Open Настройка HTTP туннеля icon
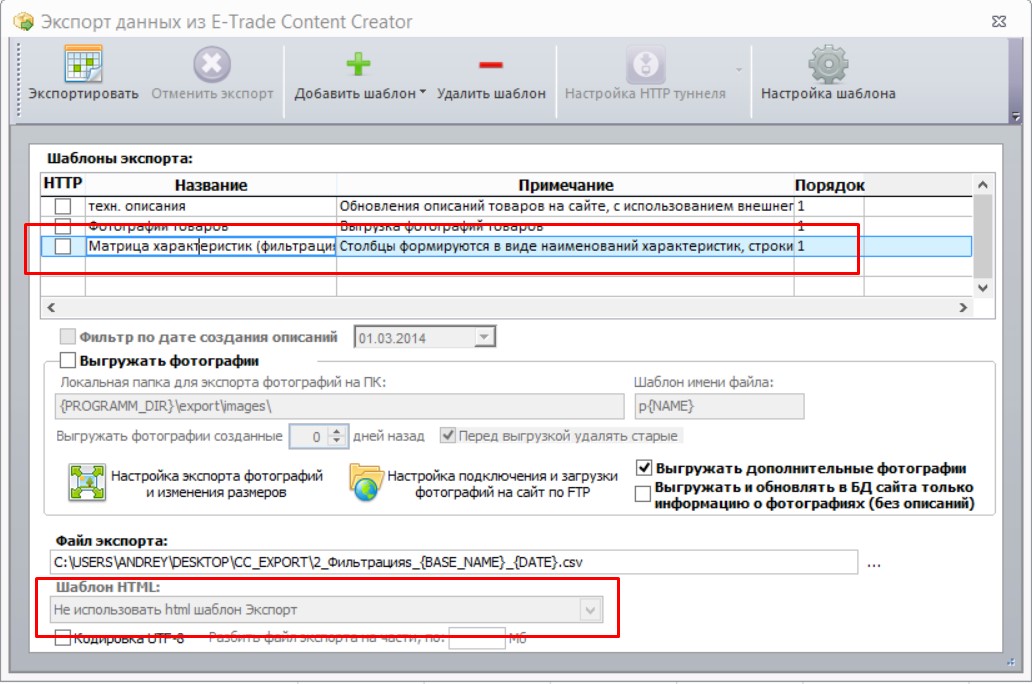Image resolution: width=1032 pixels, height=684 pixels. [x=645, y=65]
